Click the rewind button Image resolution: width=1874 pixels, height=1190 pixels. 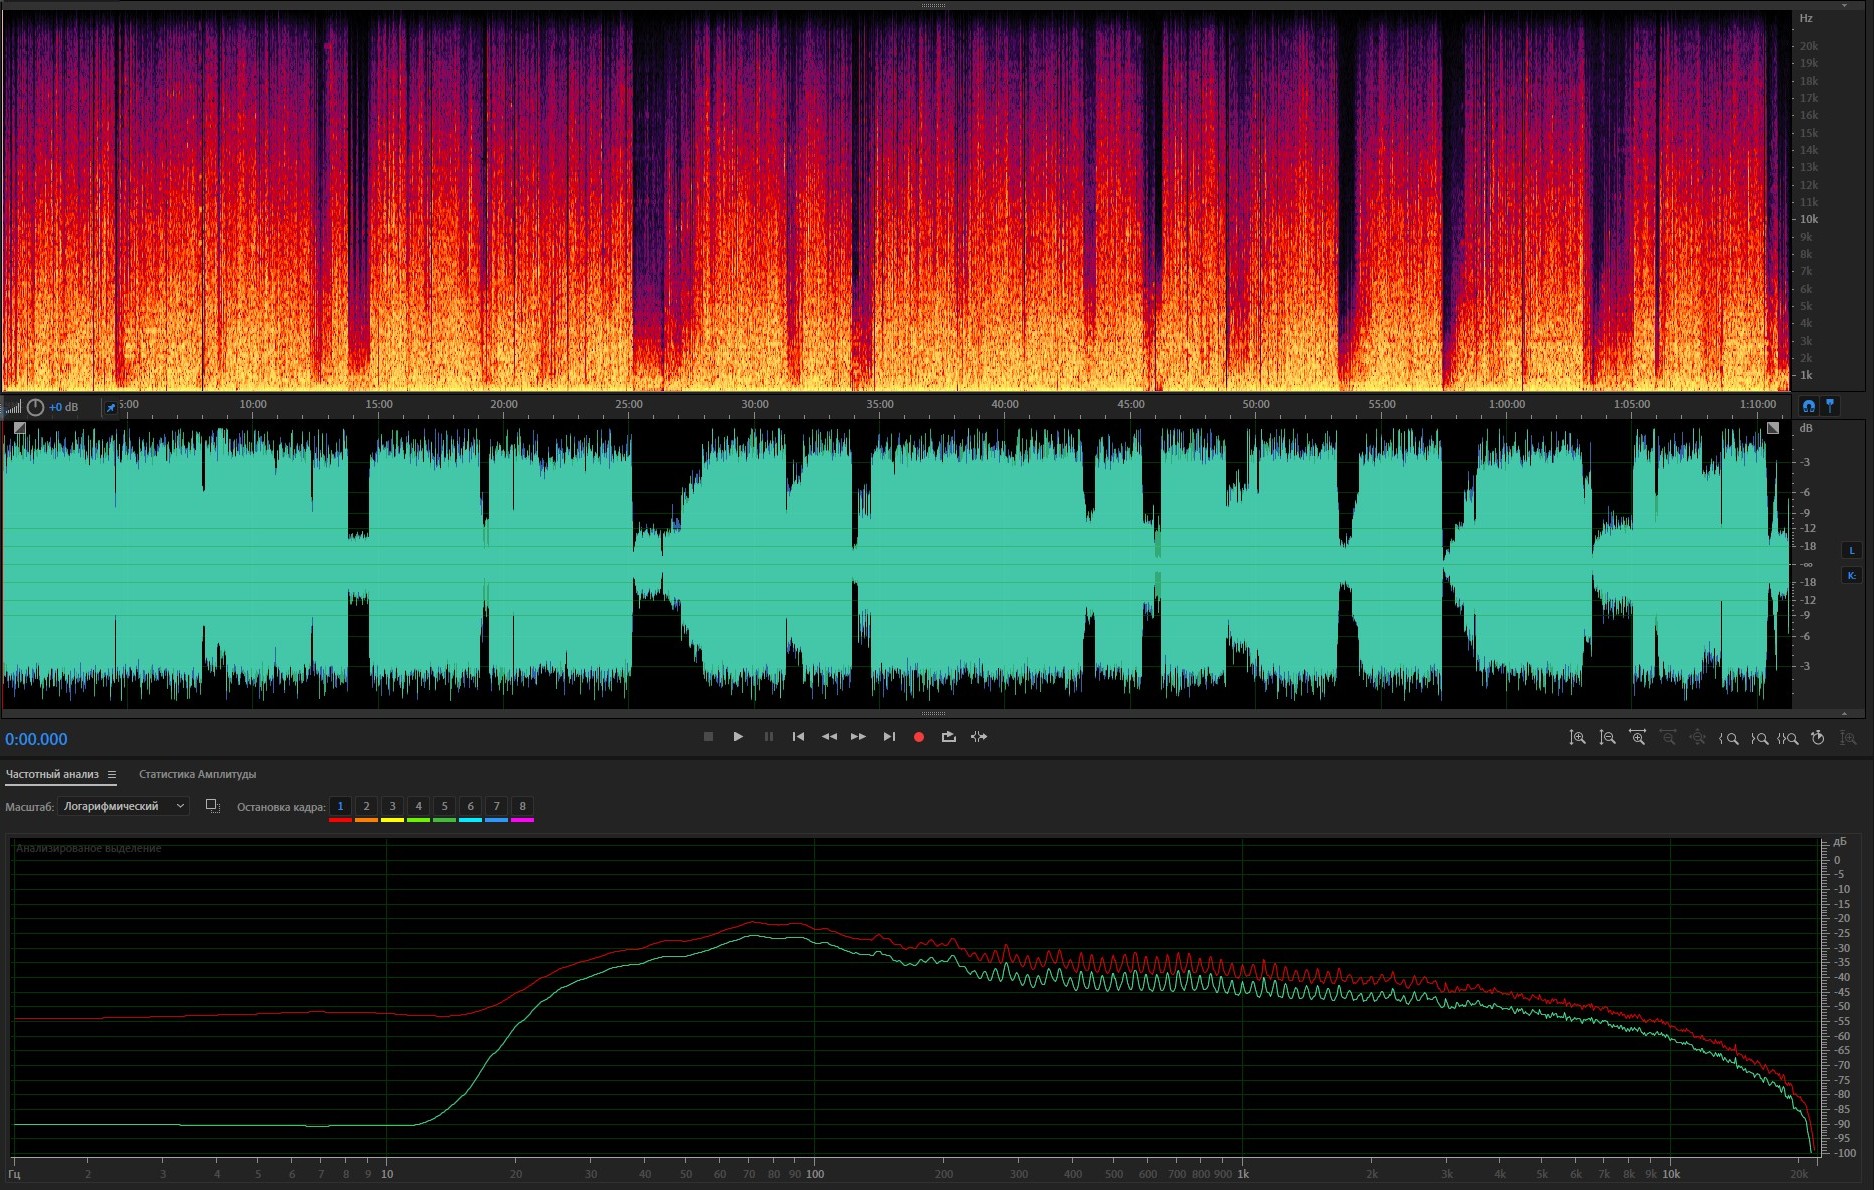(x=828, y=737)
